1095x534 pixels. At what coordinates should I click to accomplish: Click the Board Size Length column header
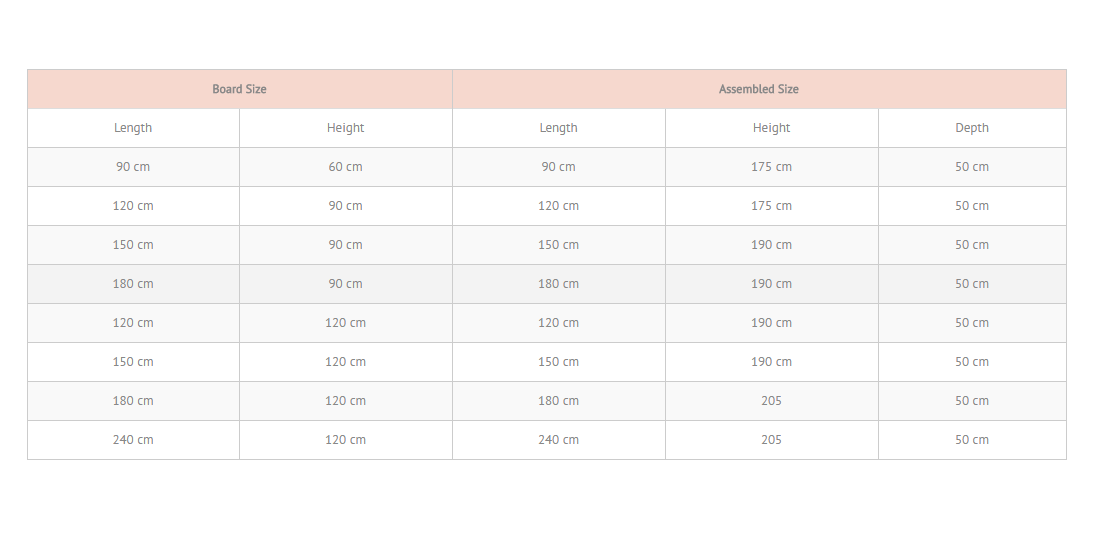coord(133,128)
